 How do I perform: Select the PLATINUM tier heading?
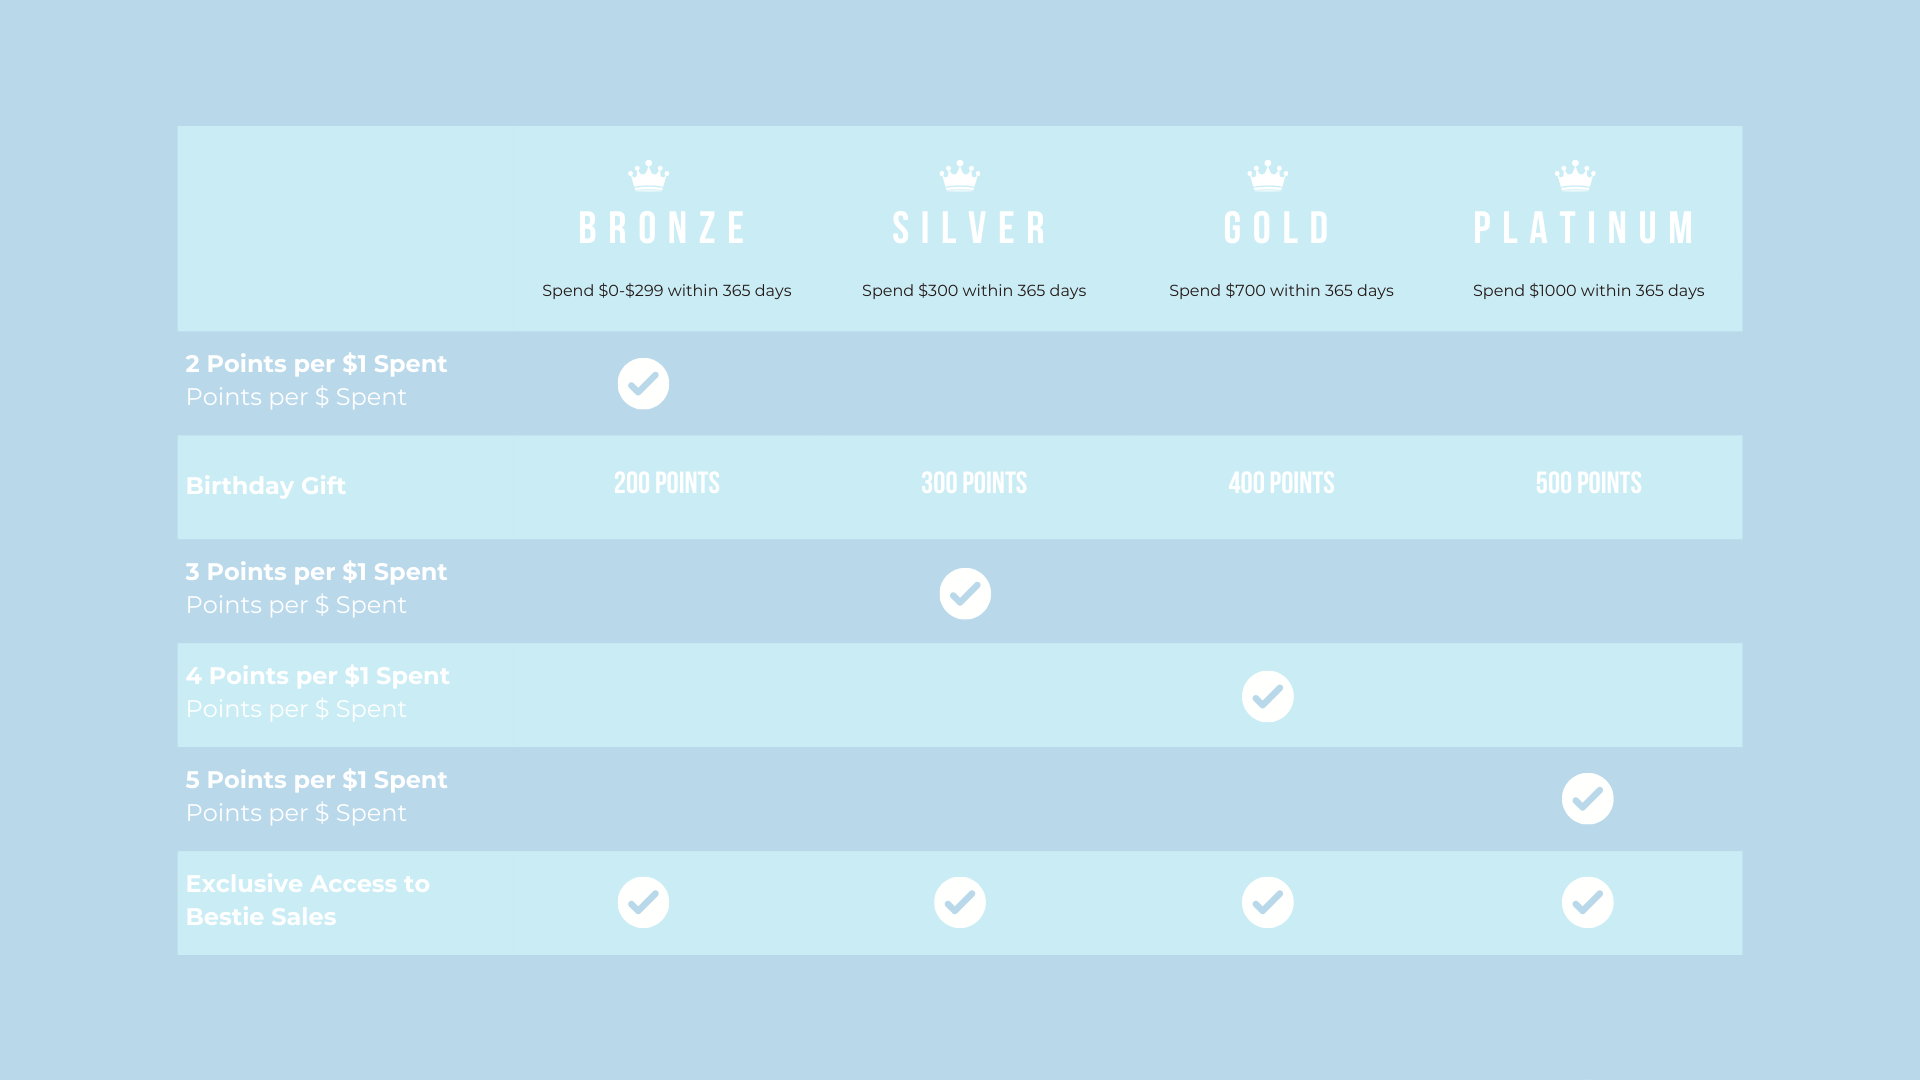click(1586, 228)
